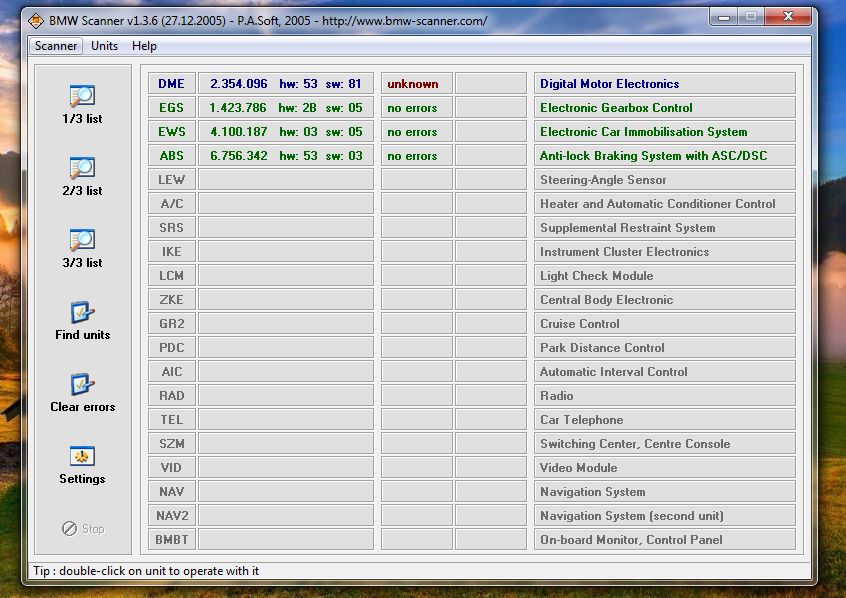Click the SRS unit button

pyautogui.click(x=172, y=228)
